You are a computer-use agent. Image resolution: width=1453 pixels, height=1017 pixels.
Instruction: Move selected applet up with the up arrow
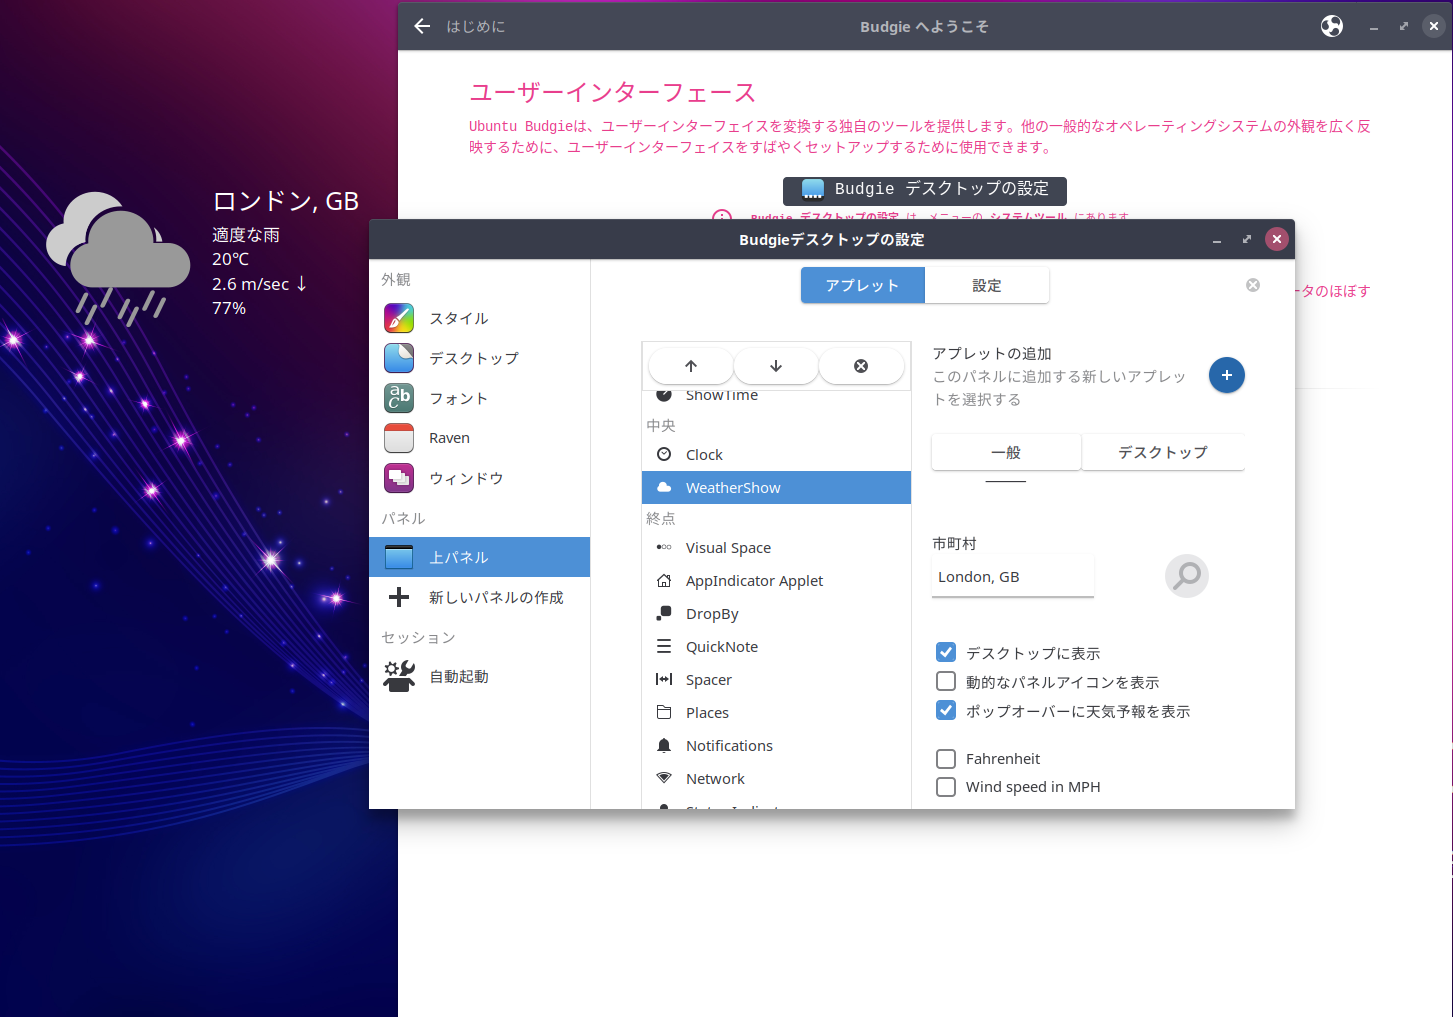691,366
